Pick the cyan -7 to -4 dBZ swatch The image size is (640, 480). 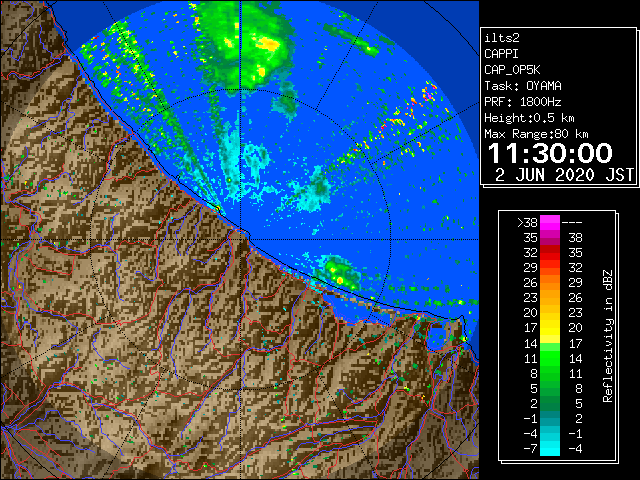tap(550, 449)
